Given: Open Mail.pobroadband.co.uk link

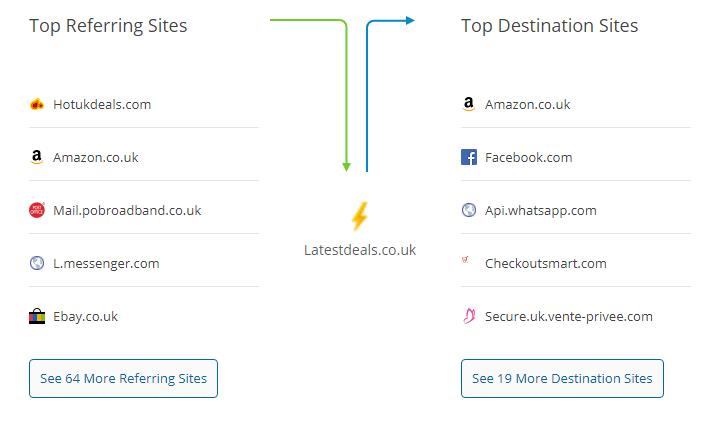Looking at the screenshot, I should 127,210.
